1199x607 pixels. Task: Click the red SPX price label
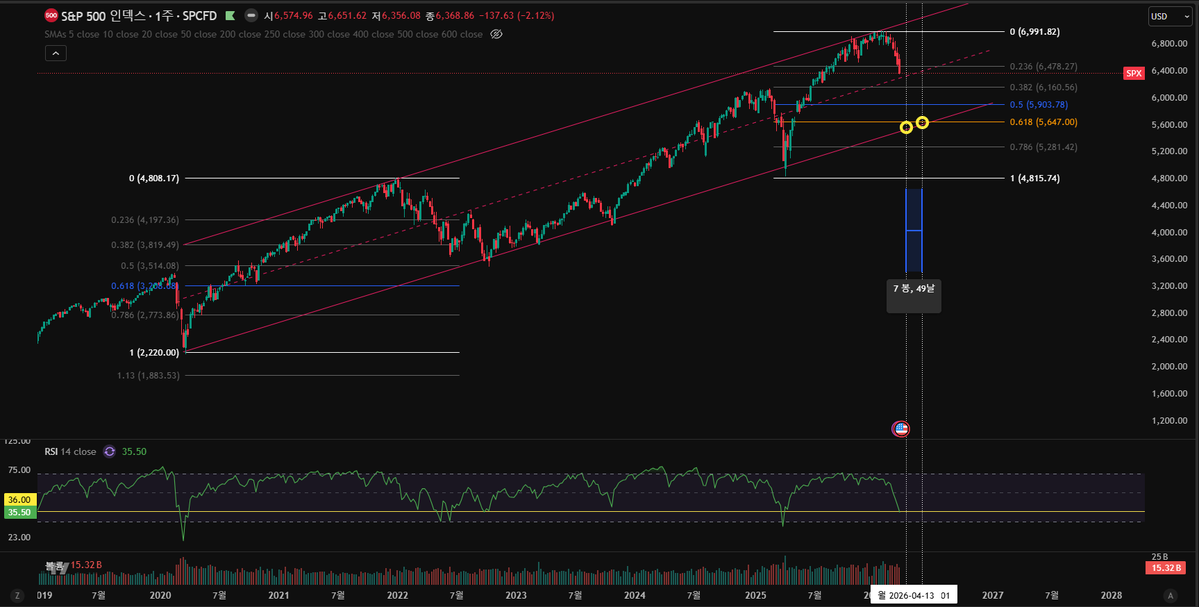click(1133, 73)
